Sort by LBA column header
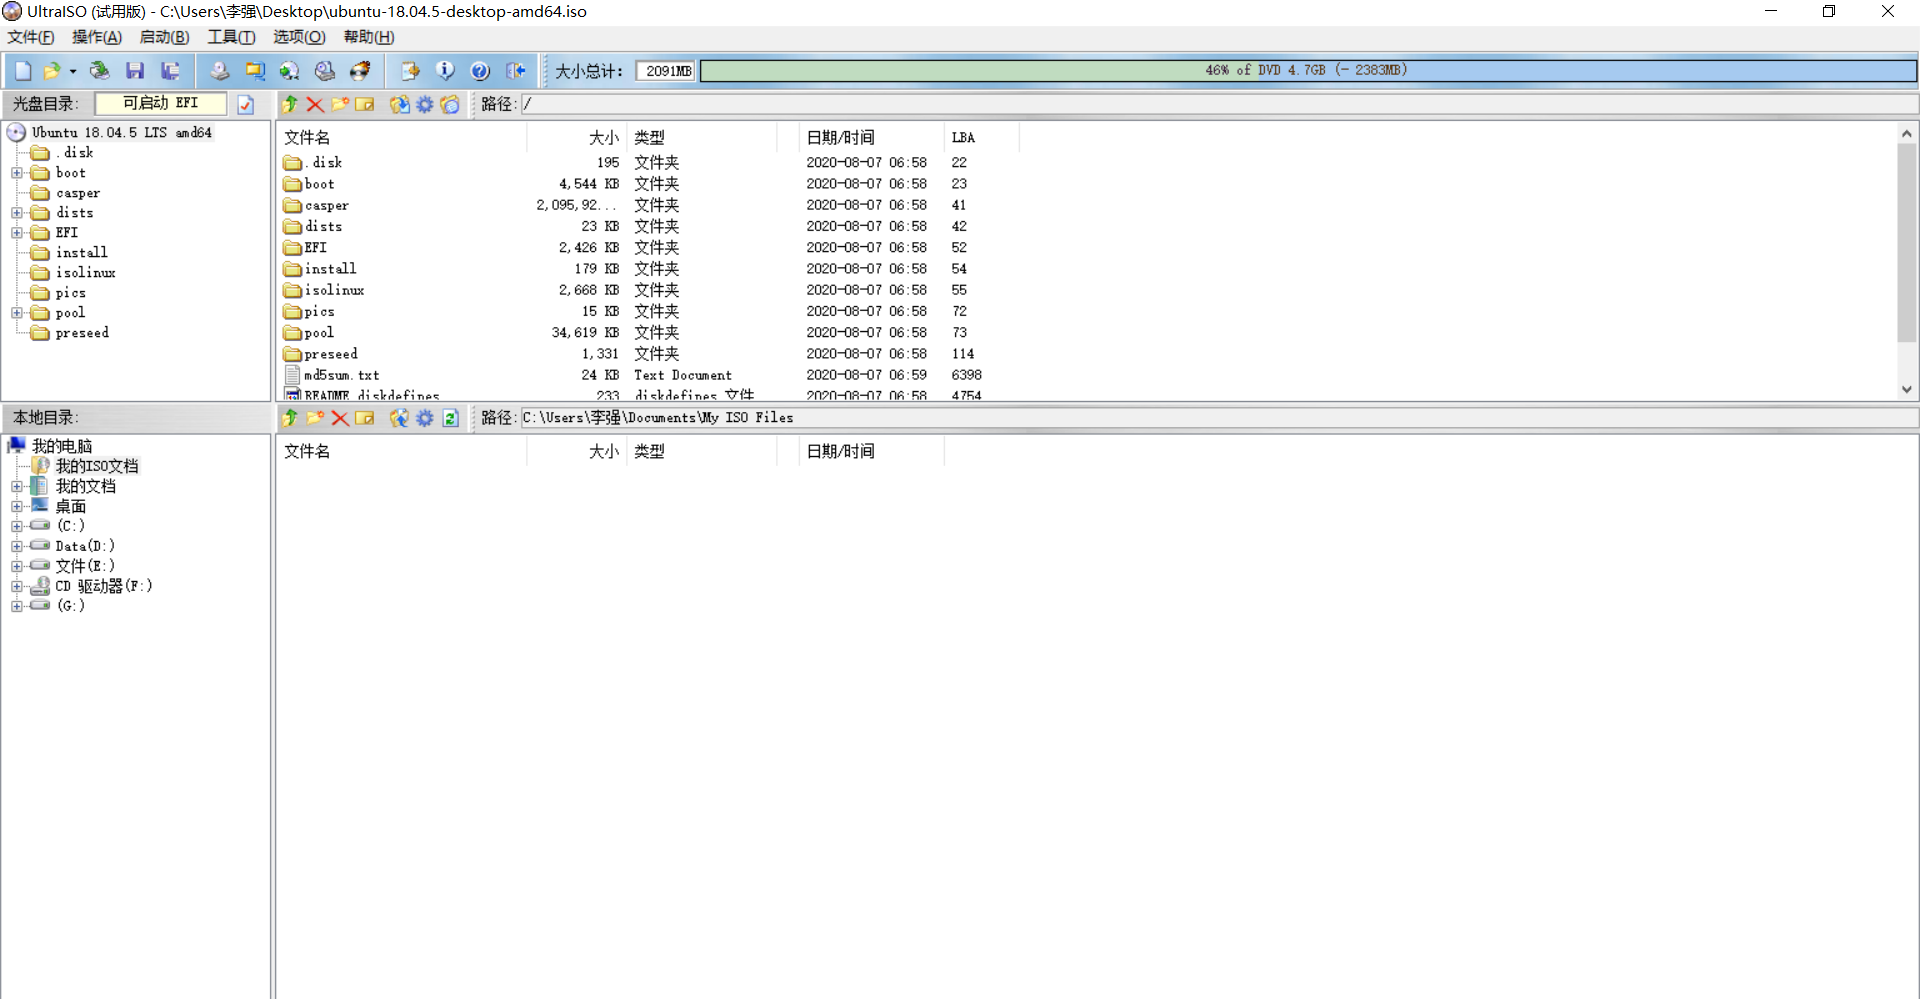 click(981, 138)
